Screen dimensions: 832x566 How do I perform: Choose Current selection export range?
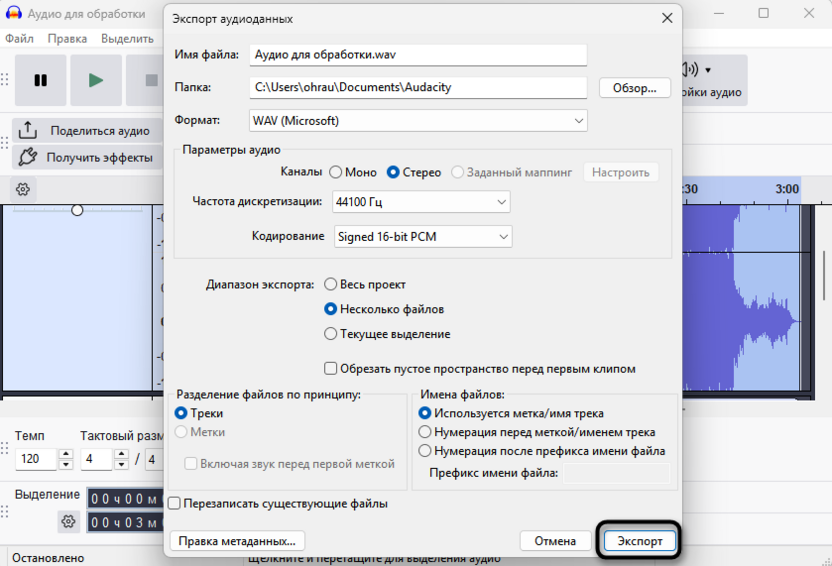pos(331,334)
